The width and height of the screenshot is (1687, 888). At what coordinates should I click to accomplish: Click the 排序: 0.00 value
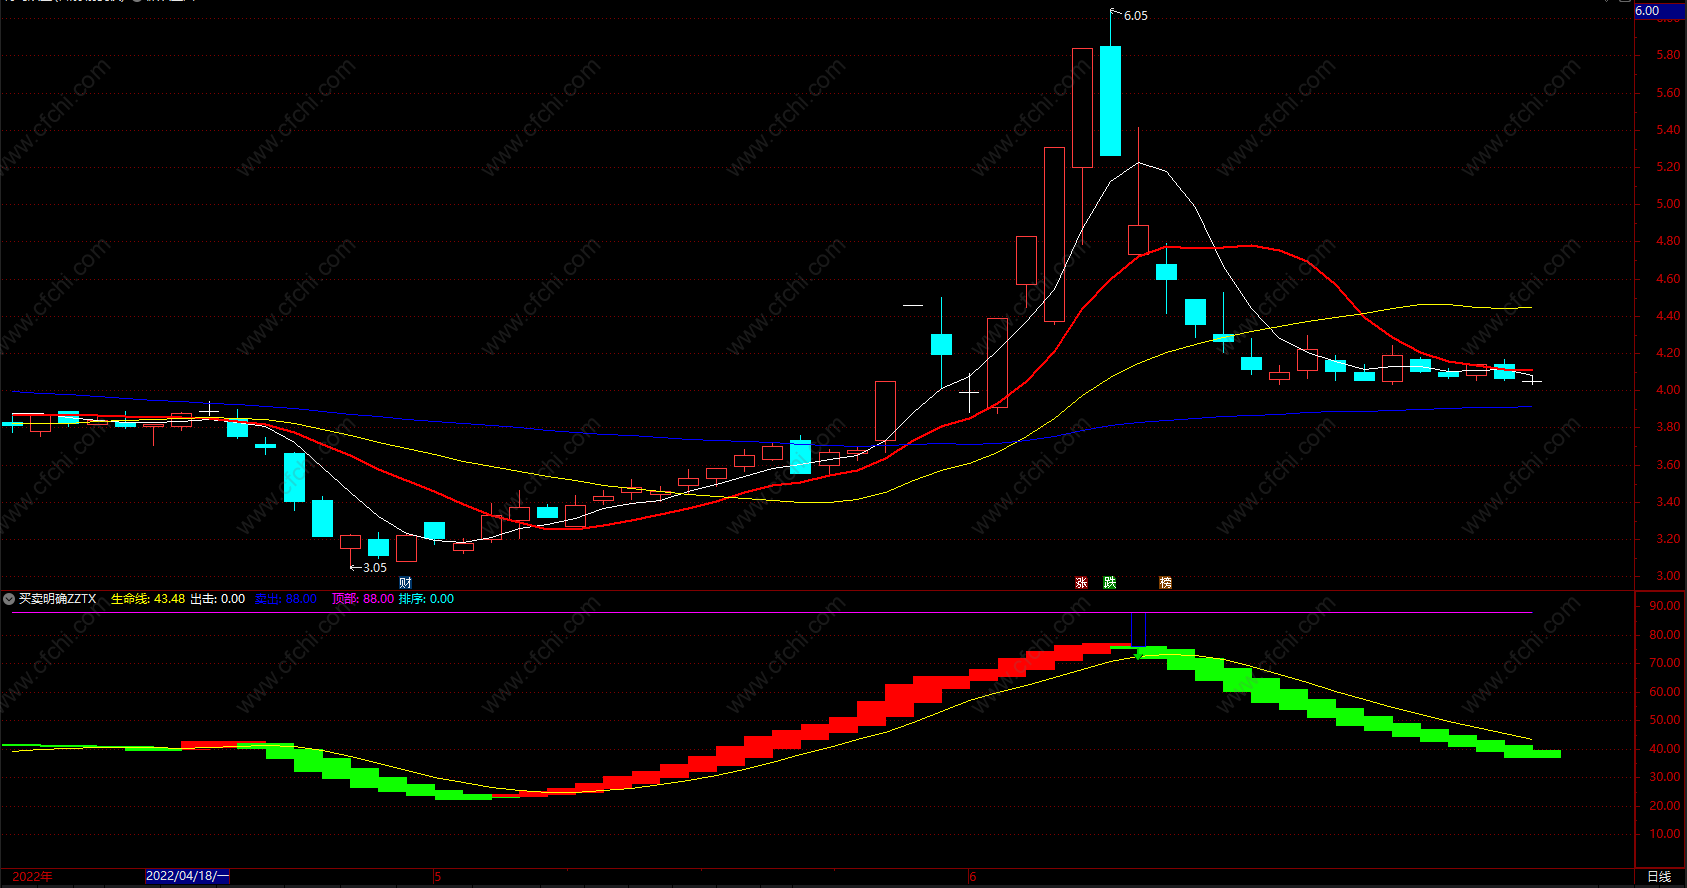click(x=427, y=599)
